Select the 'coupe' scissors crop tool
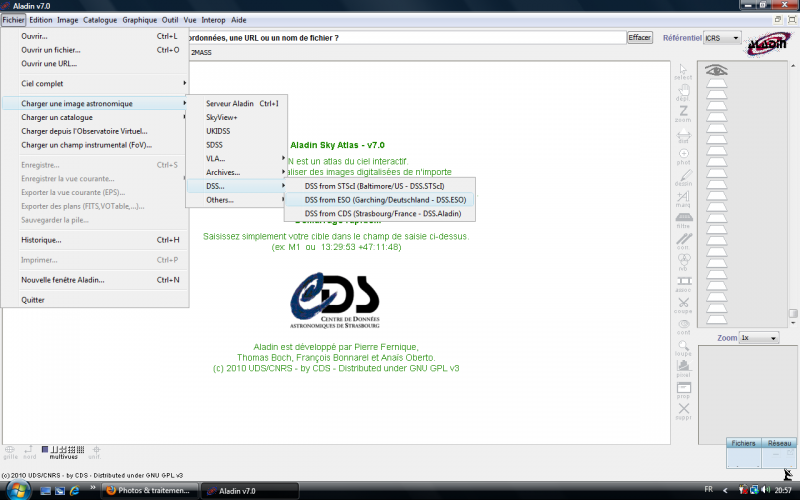This screenshot has height=500, width=800. (x=683, y=305)
